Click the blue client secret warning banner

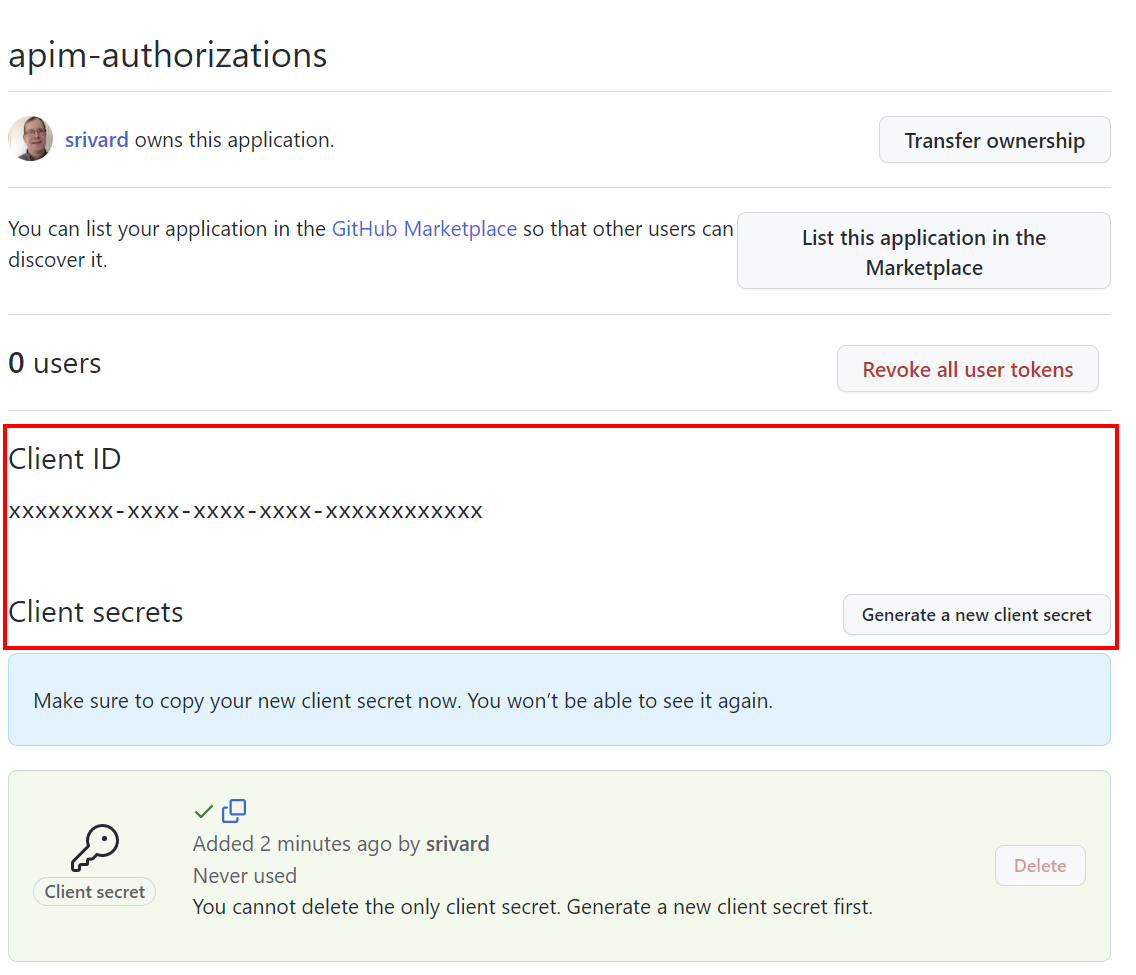pos(560,700)
